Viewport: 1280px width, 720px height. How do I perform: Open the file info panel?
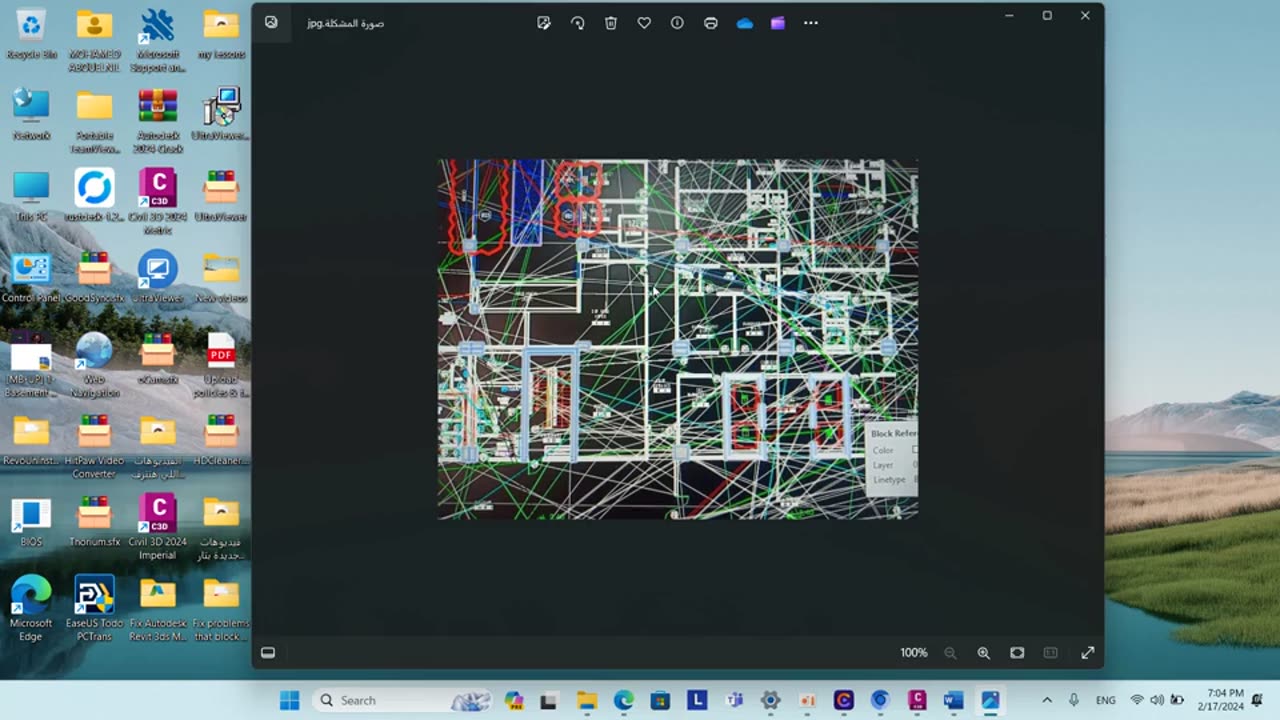click(677, 23)
